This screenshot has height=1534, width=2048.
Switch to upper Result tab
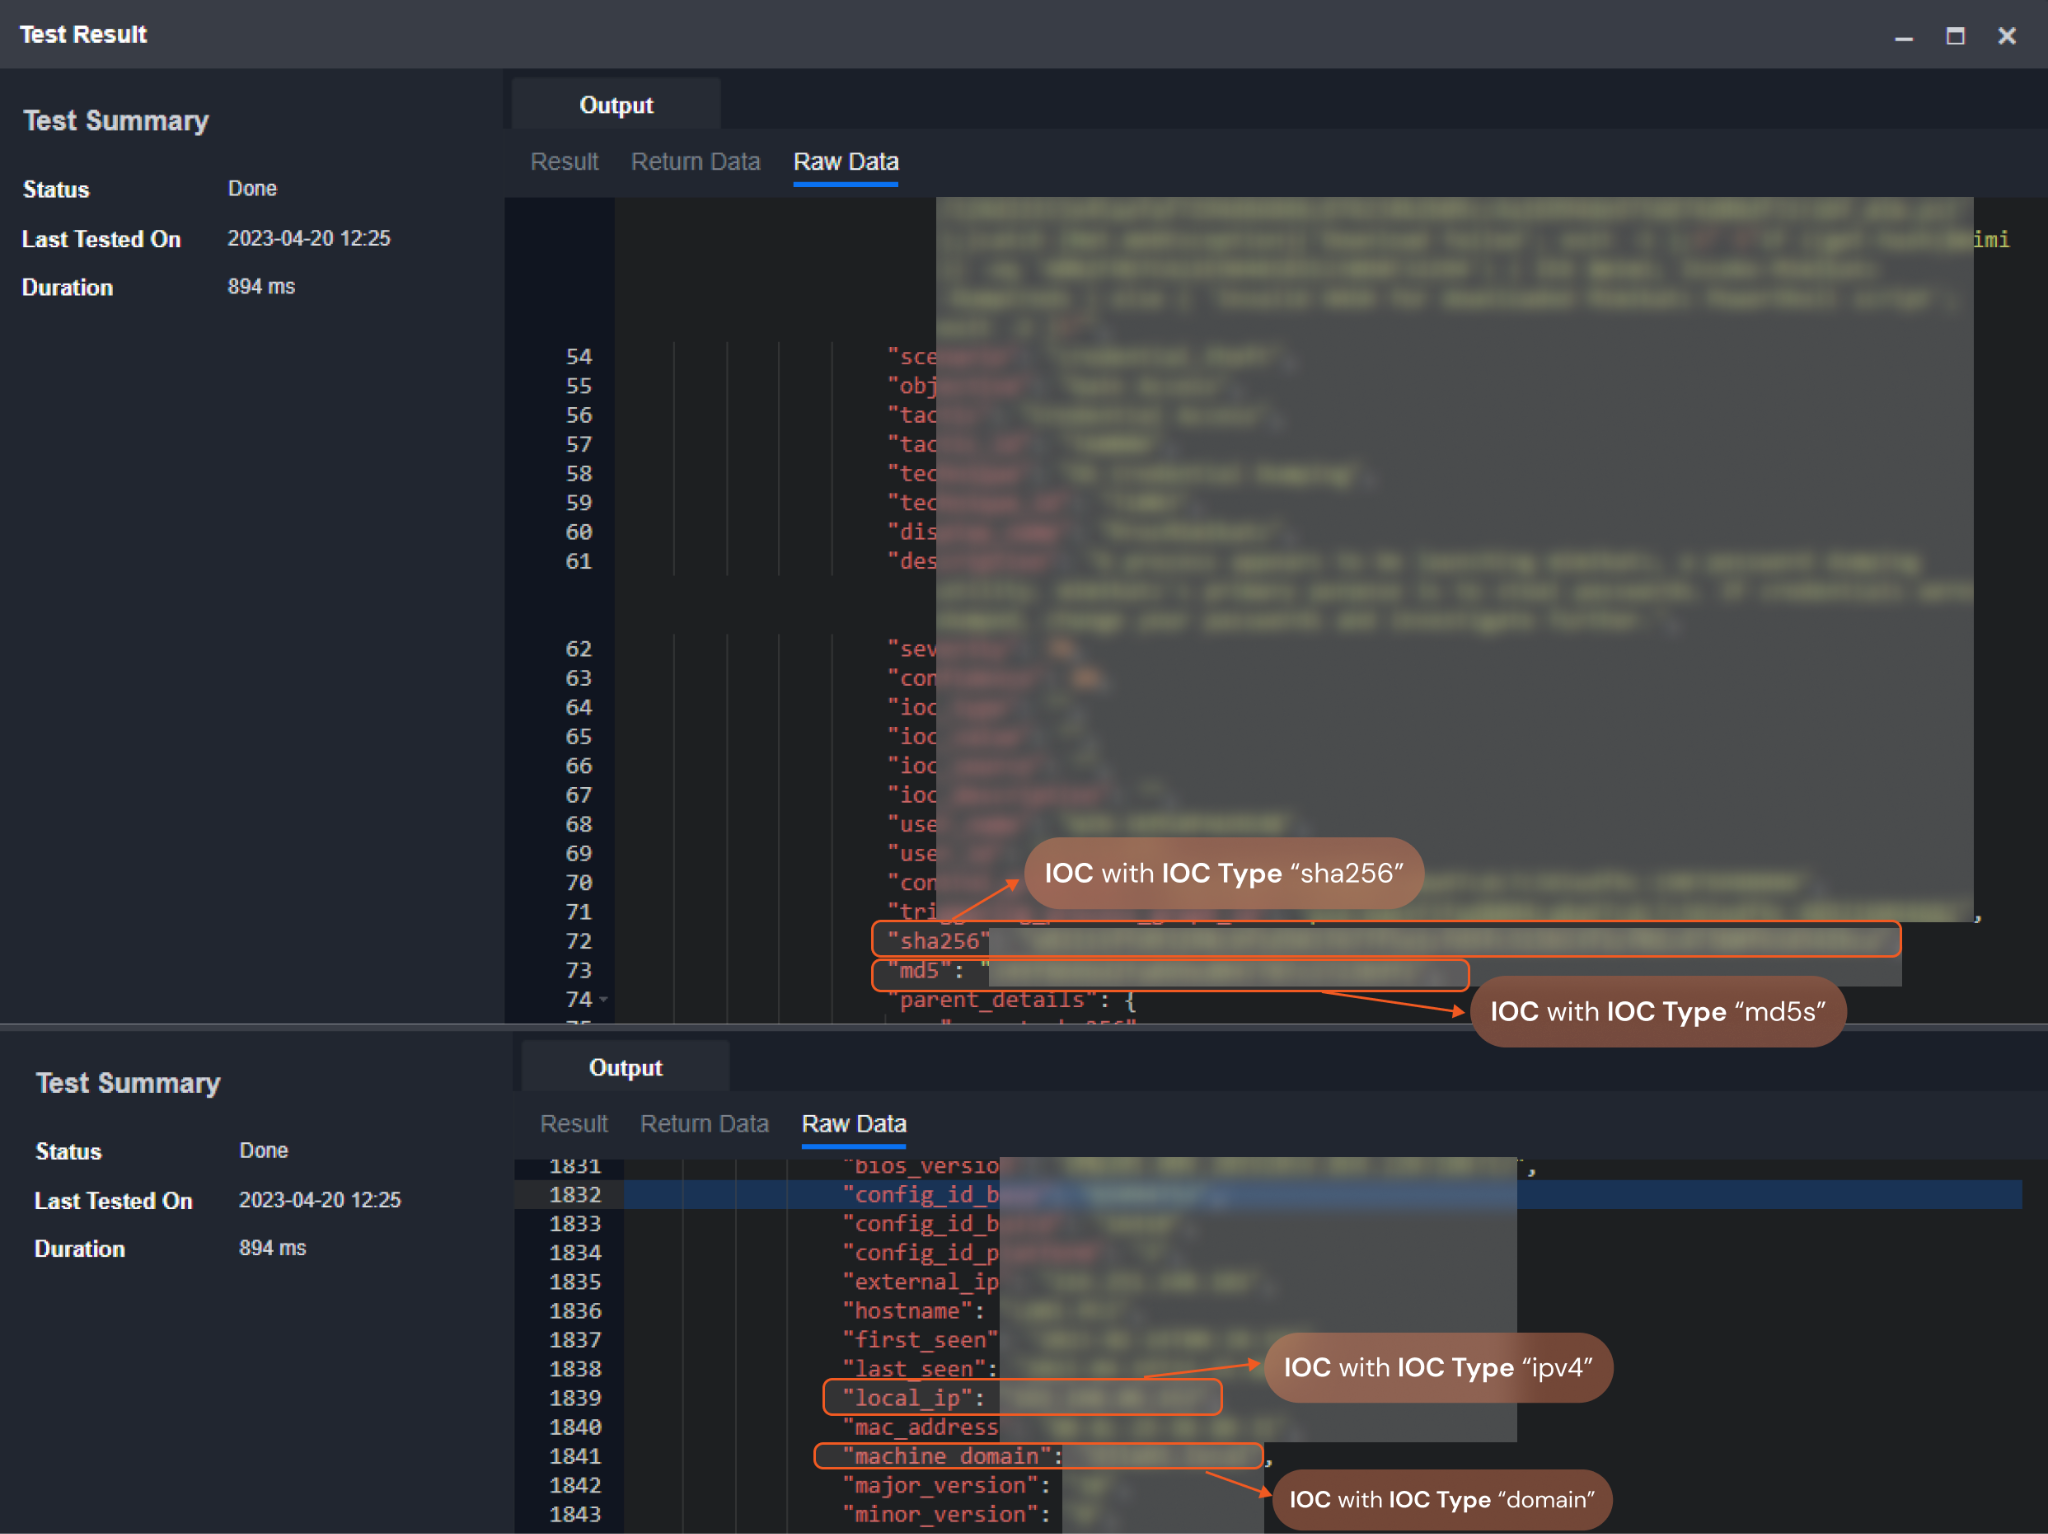pos(564,162)
